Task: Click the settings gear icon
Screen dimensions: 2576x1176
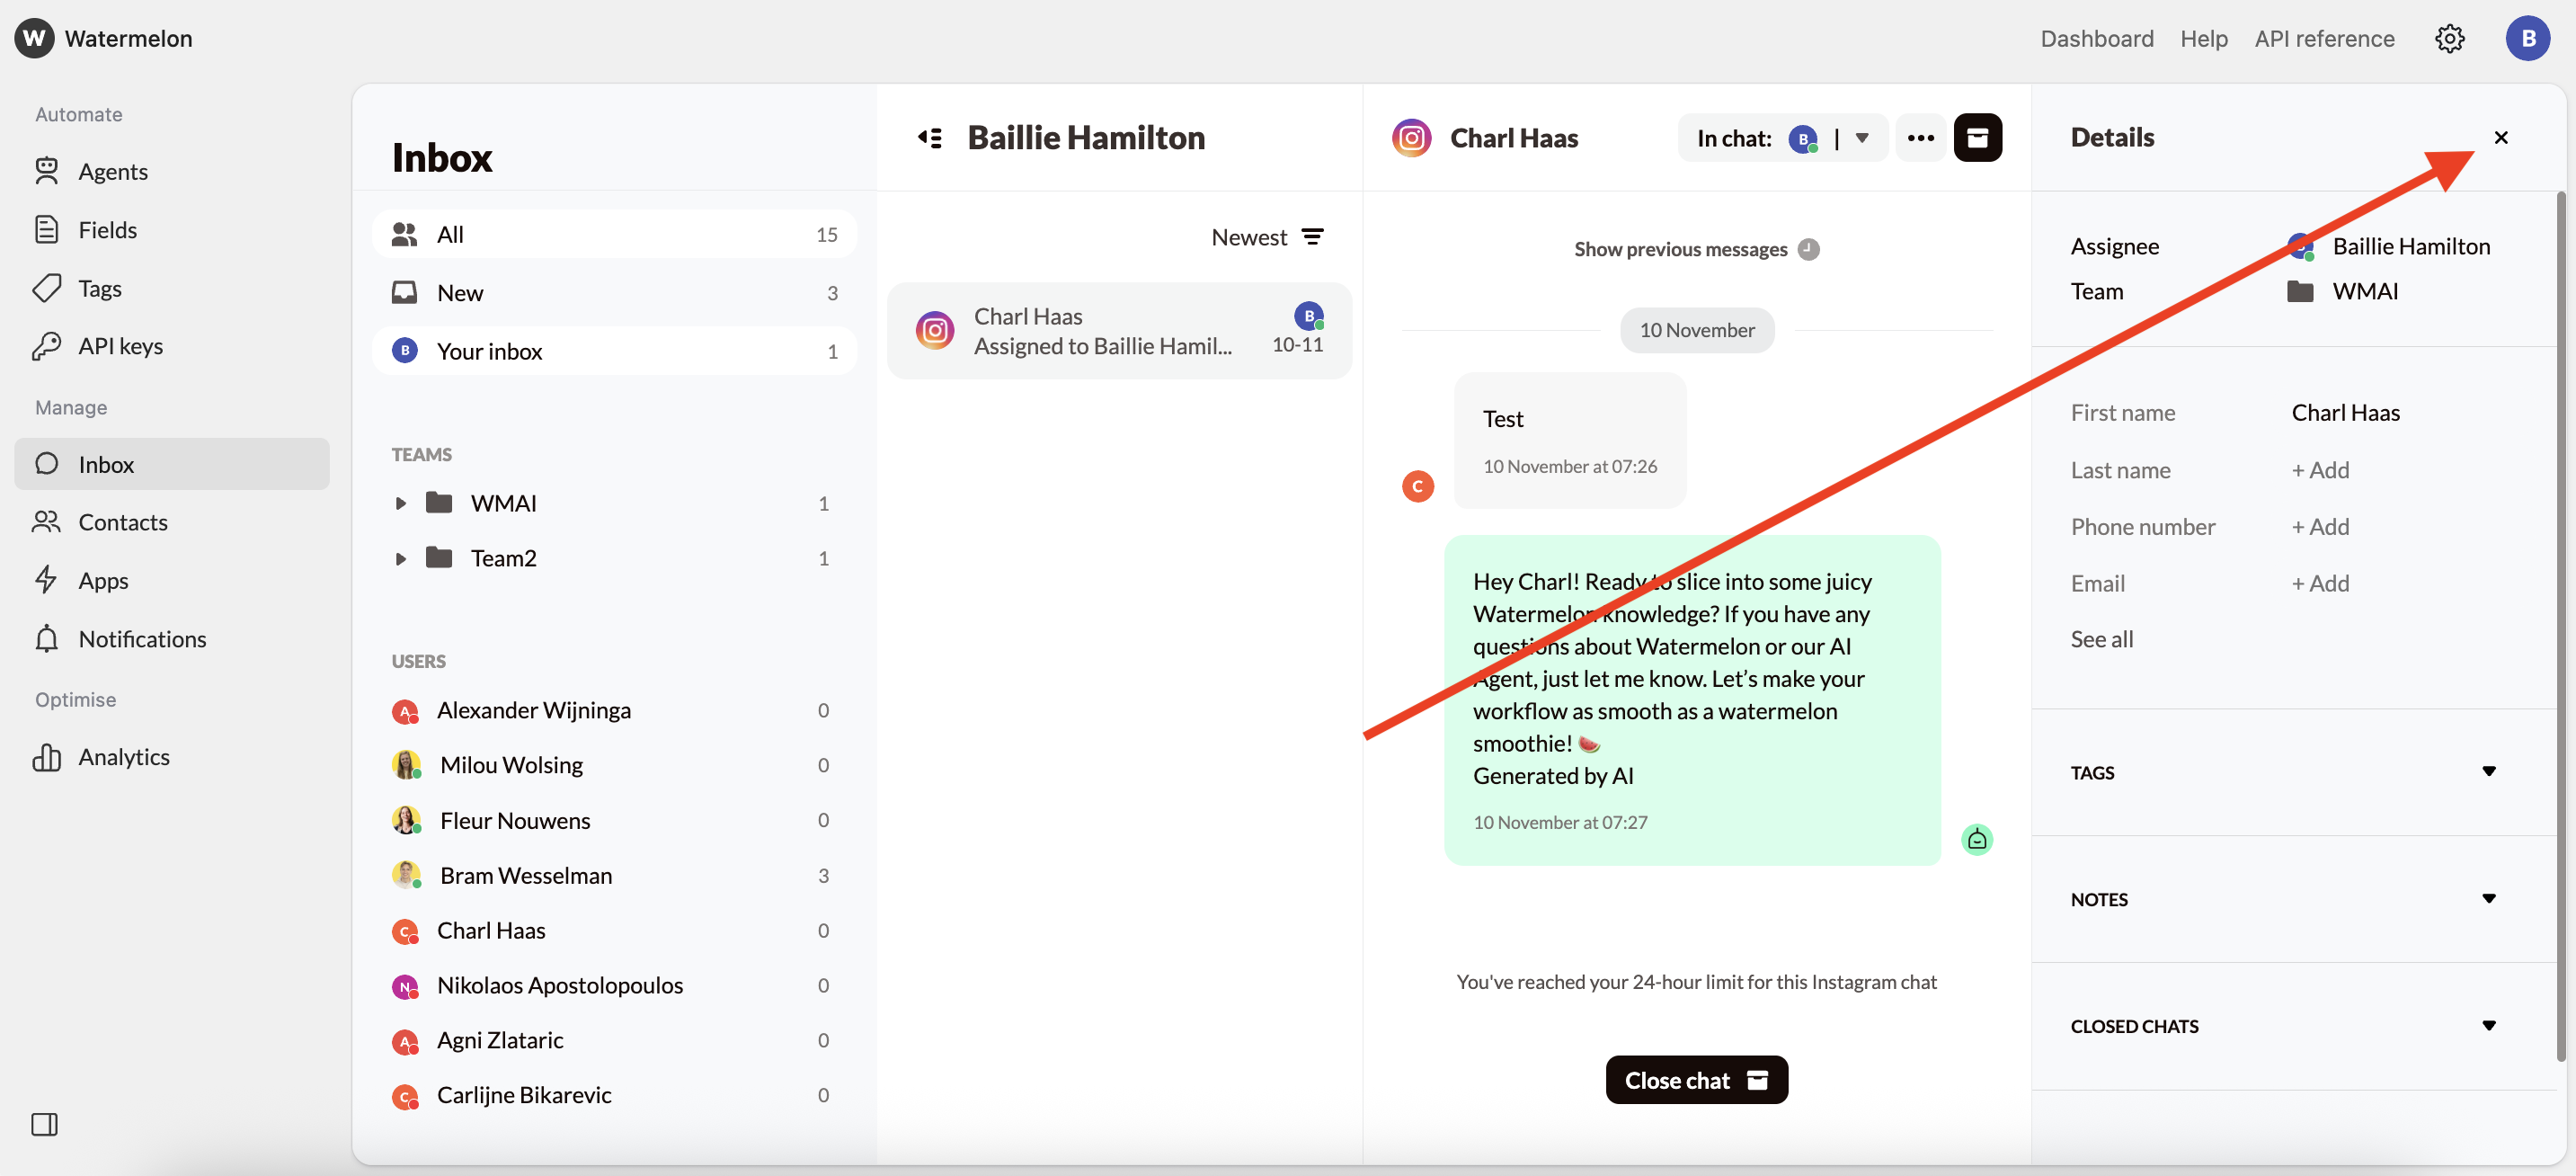Action: (x=2449, y=38)
